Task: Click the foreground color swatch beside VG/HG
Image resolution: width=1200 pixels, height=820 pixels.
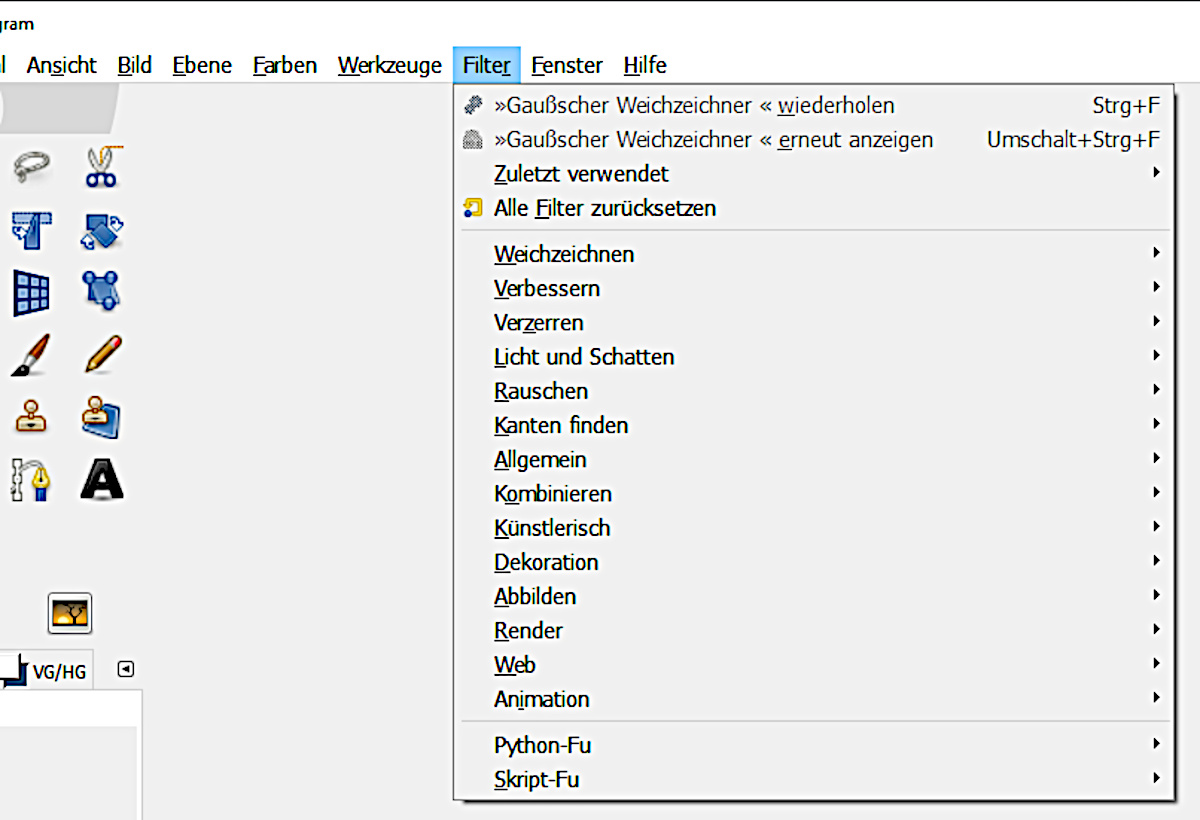Action: [x=12, y=668]
